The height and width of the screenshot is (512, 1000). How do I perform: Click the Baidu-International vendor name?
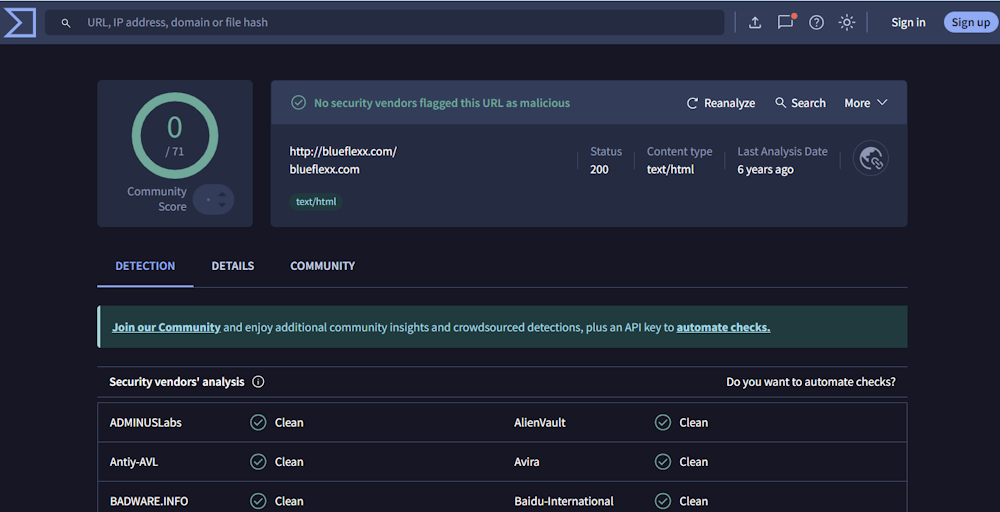coord(564,501)
